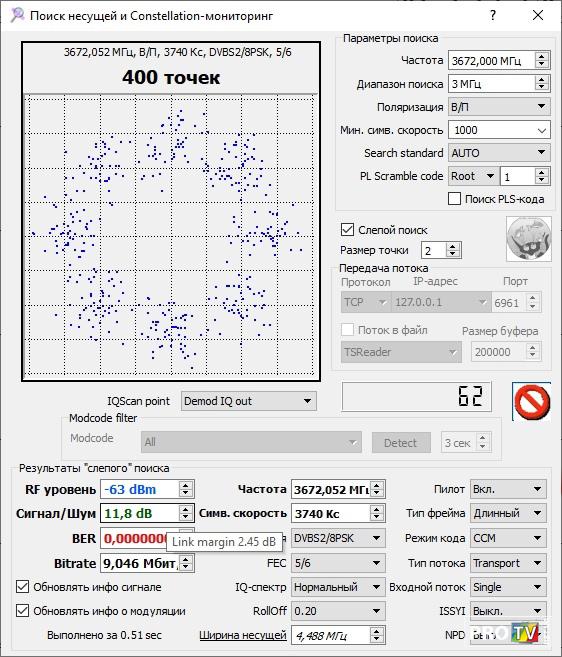Toggle Обновлять инфо сигнале checkbox

pos(23,587)
